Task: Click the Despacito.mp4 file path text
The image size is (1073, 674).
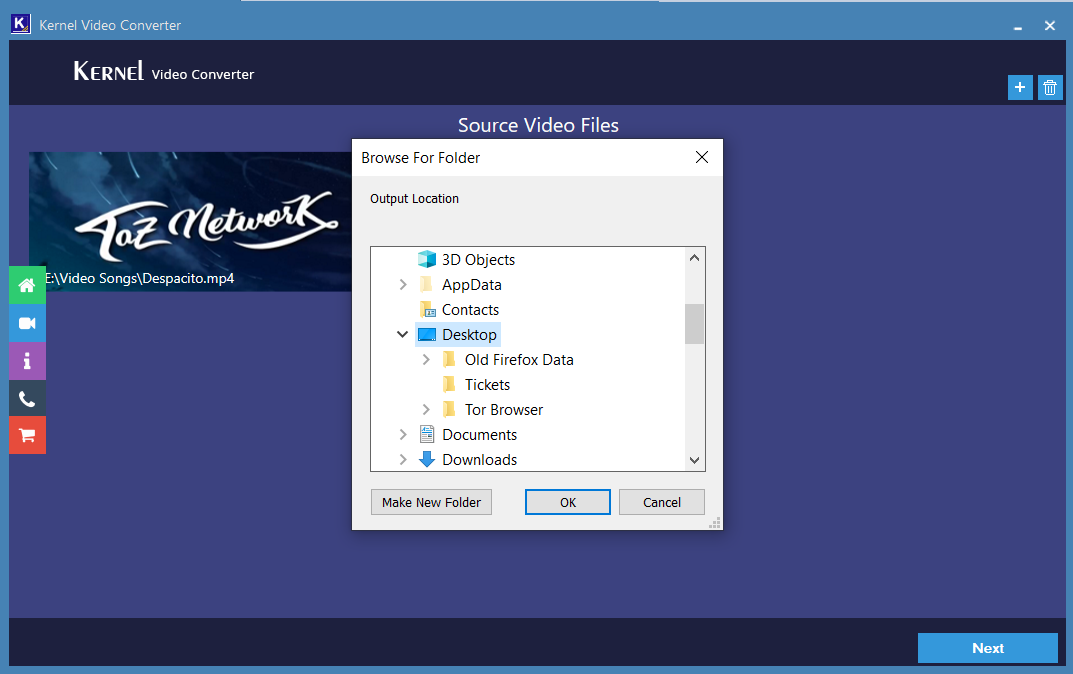Action: click(x=140, y=278)
